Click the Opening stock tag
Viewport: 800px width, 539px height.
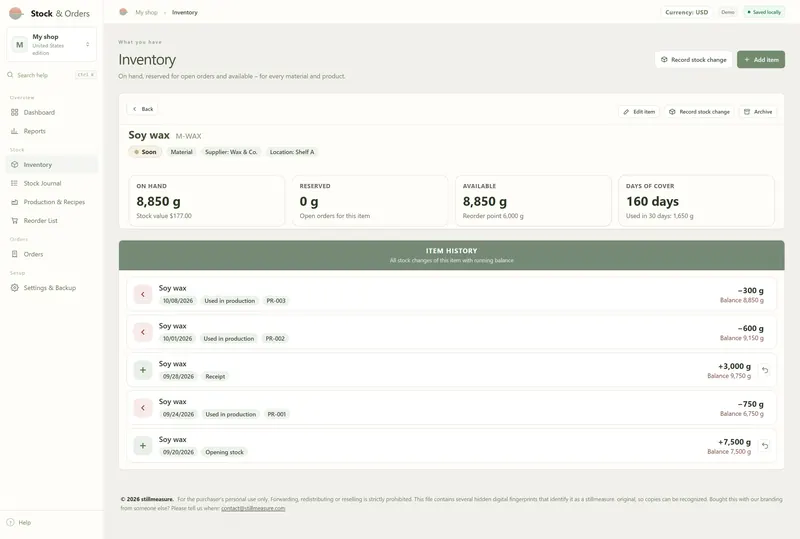pos(224,452)
